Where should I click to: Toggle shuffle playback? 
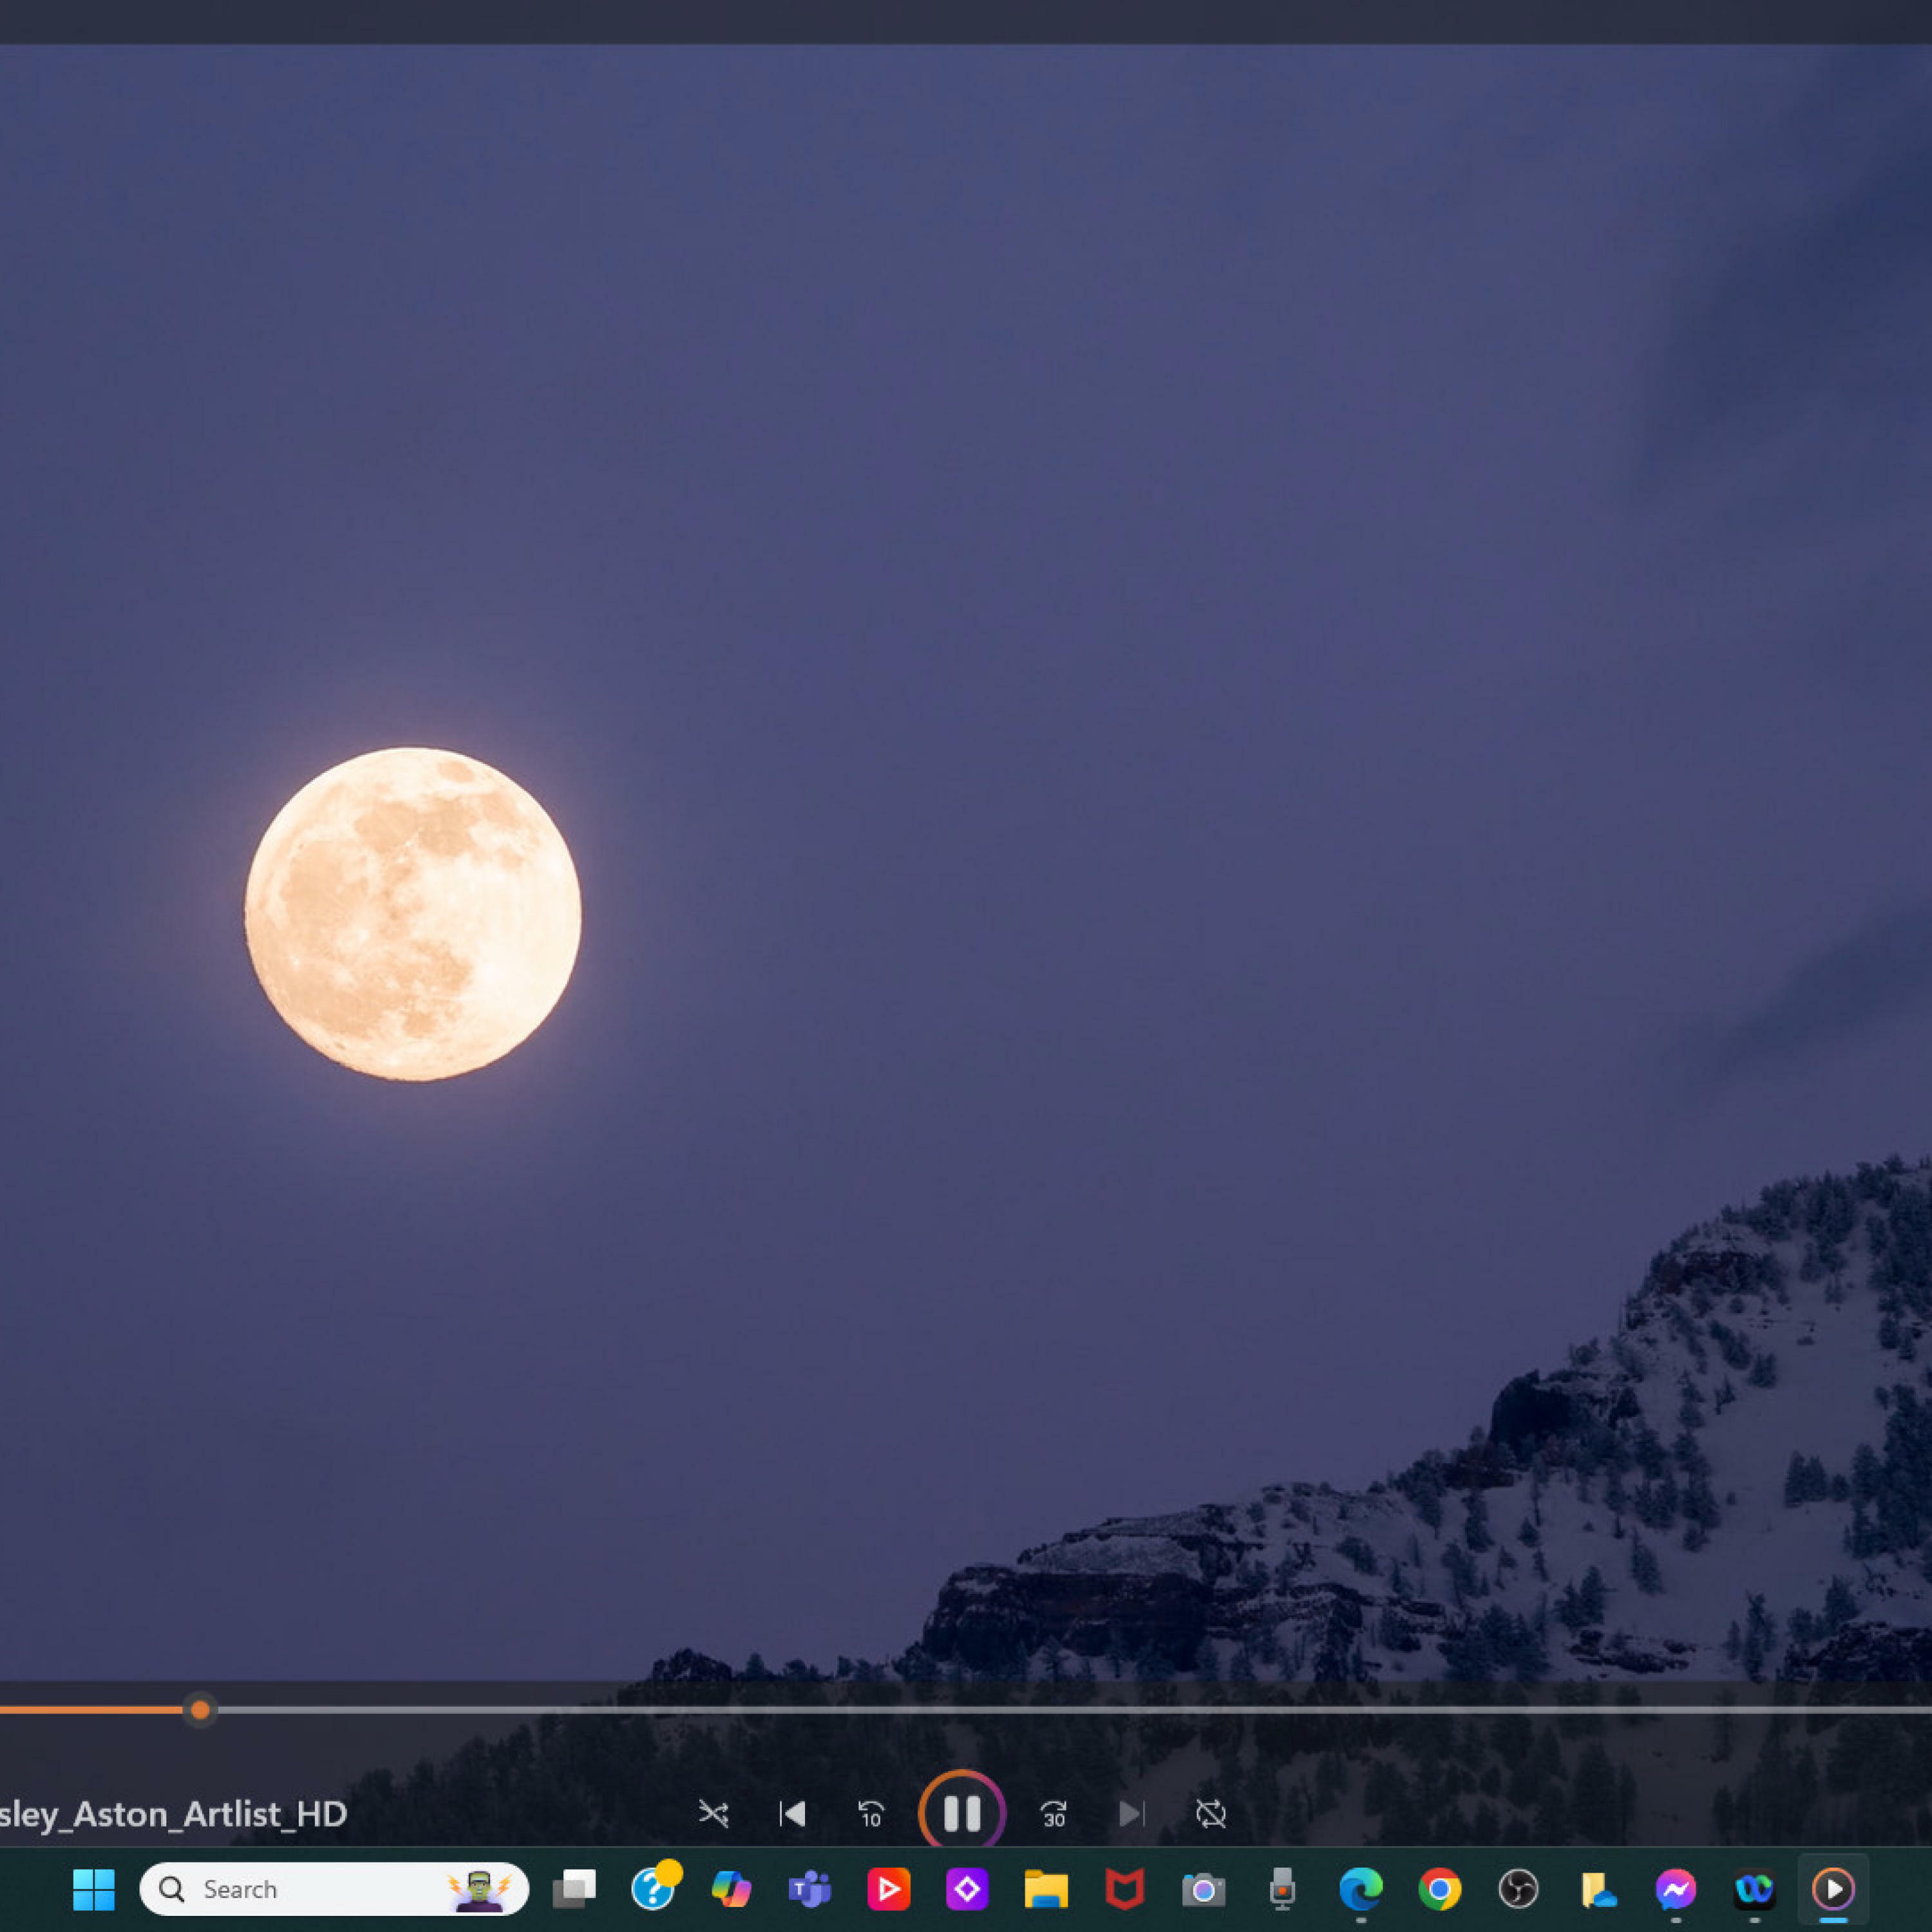click(713, 1813)
